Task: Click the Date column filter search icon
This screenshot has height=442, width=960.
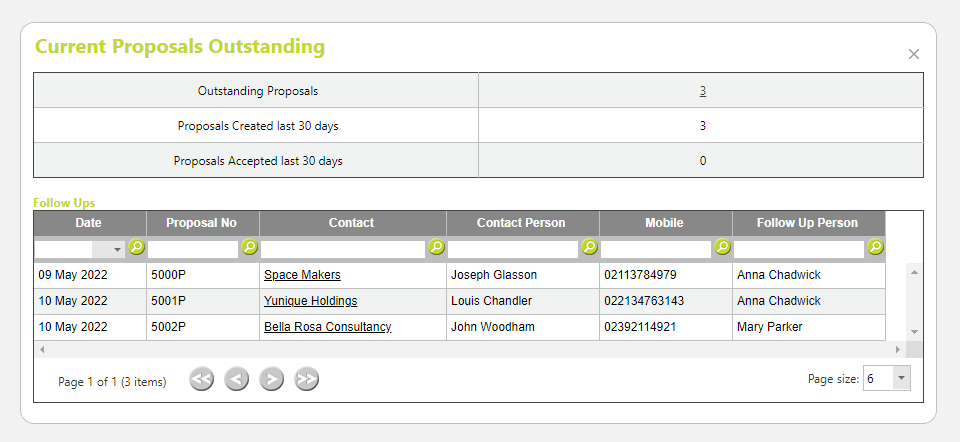Action: tap(137, 247)
